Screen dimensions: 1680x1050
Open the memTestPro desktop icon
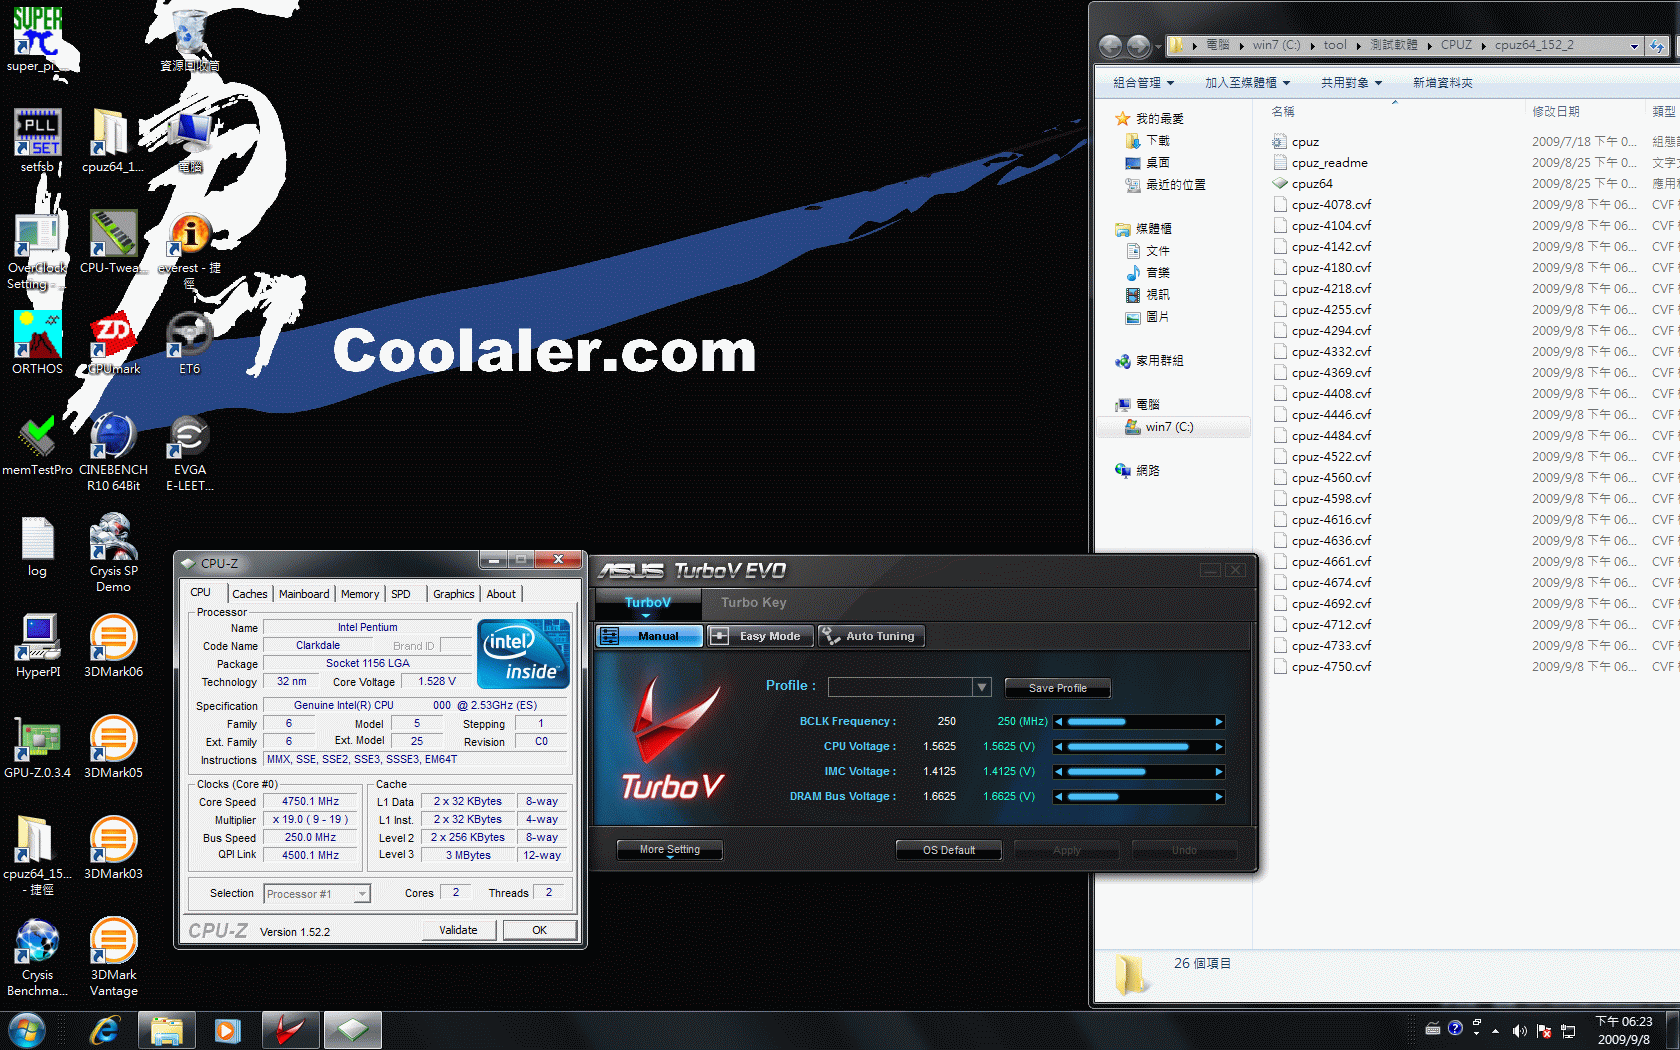pos(37,444)
